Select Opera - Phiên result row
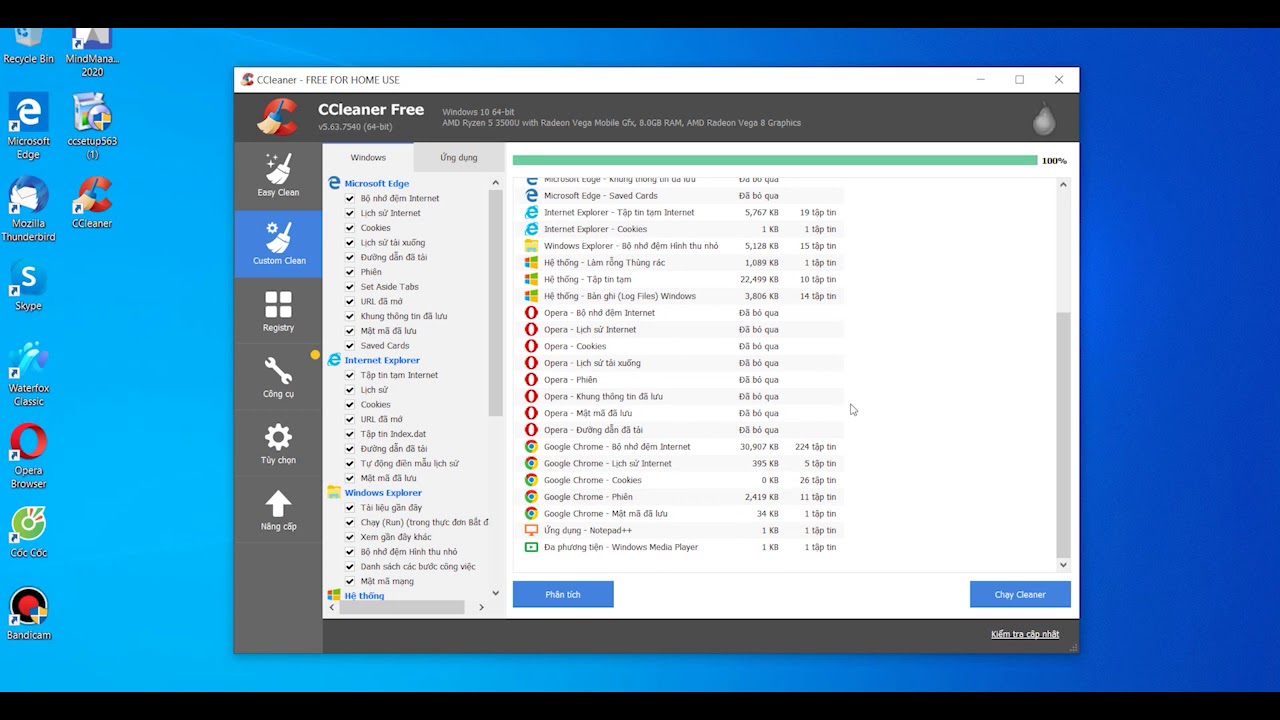This screenshot has width=1280, height=720. (x=684, y=380)
